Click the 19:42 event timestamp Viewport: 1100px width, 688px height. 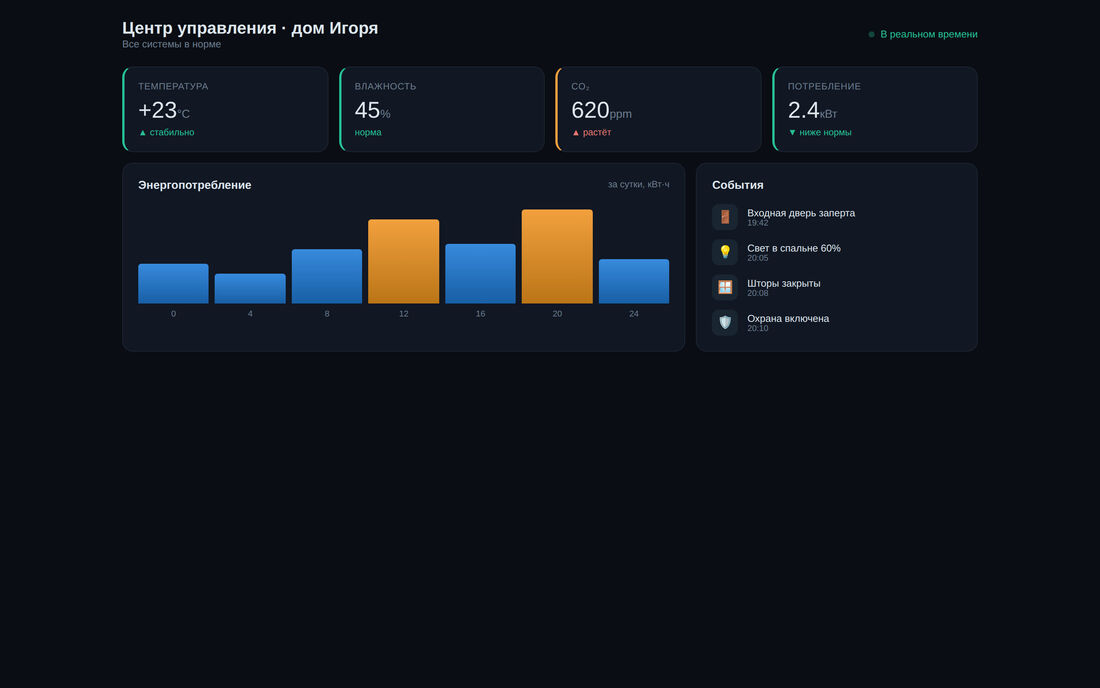pos(758,223)
